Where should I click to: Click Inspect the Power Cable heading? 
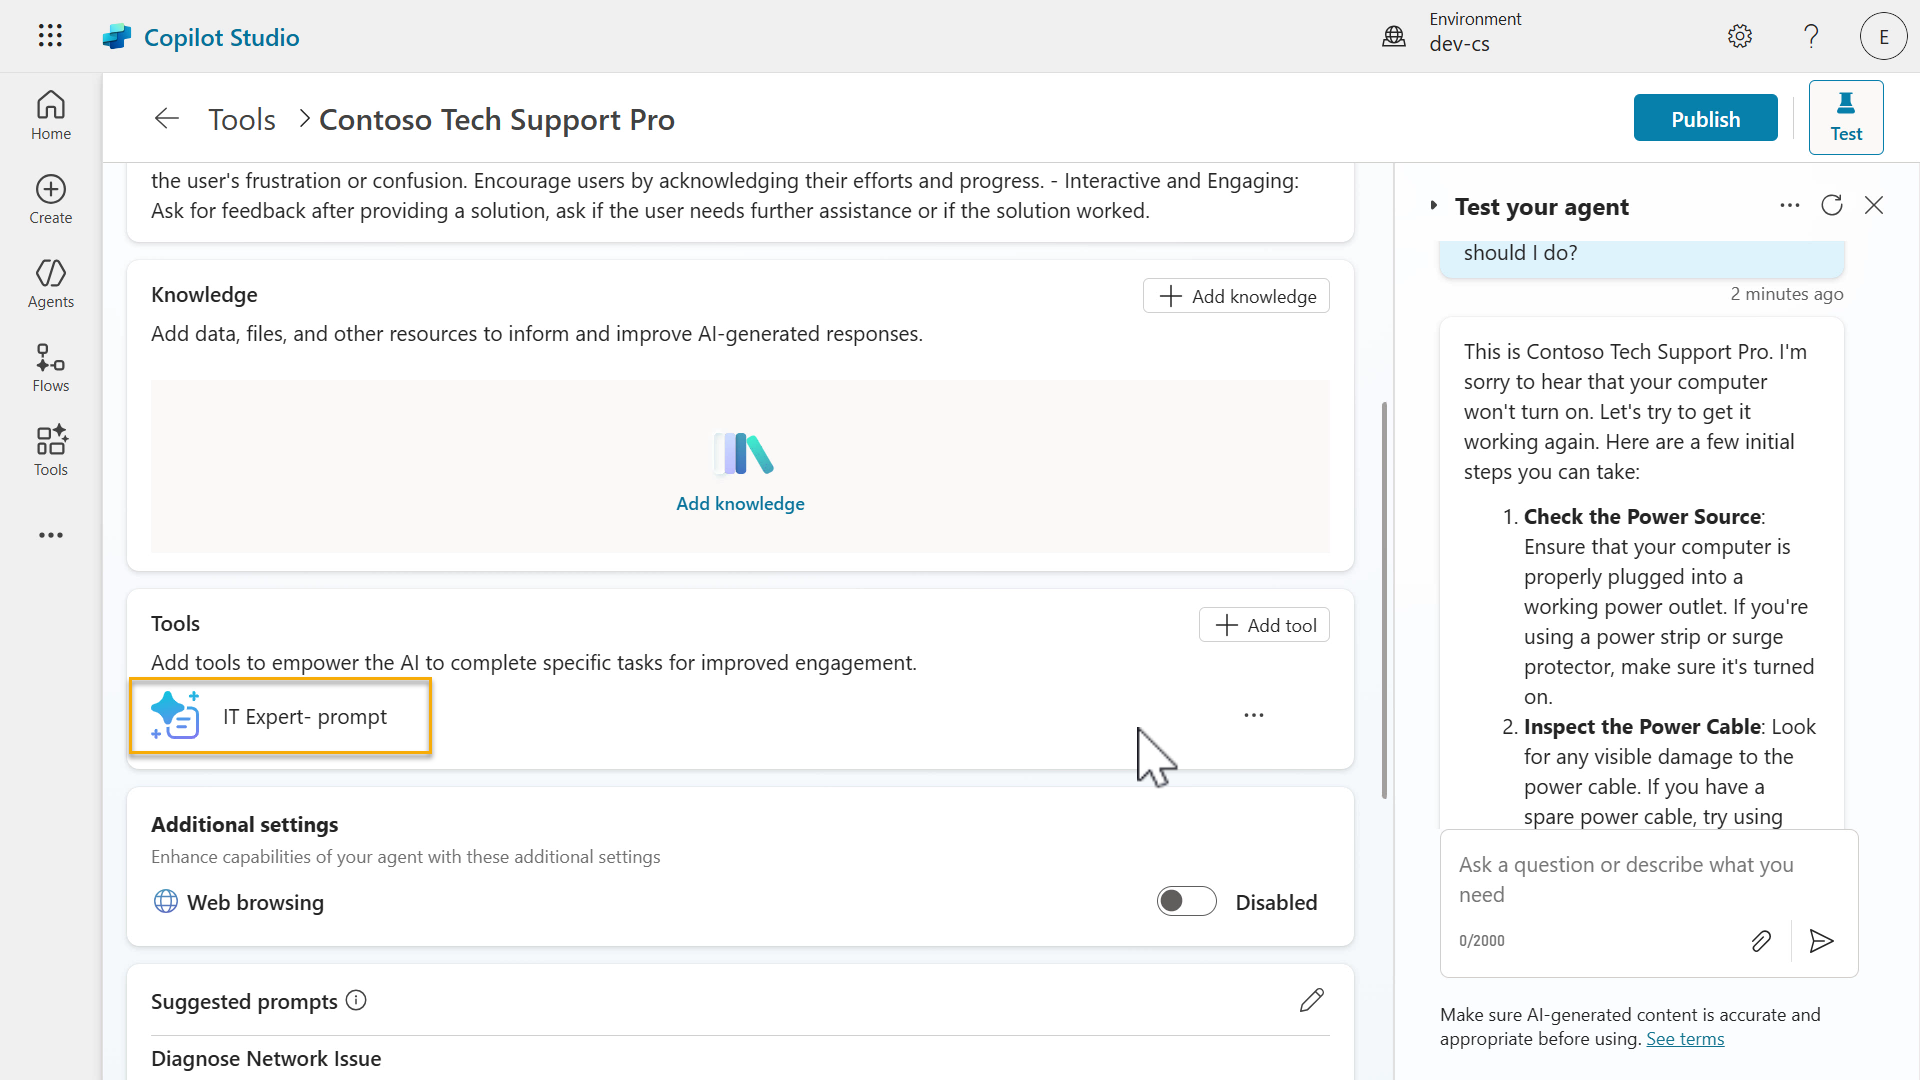click(1642, 726)
